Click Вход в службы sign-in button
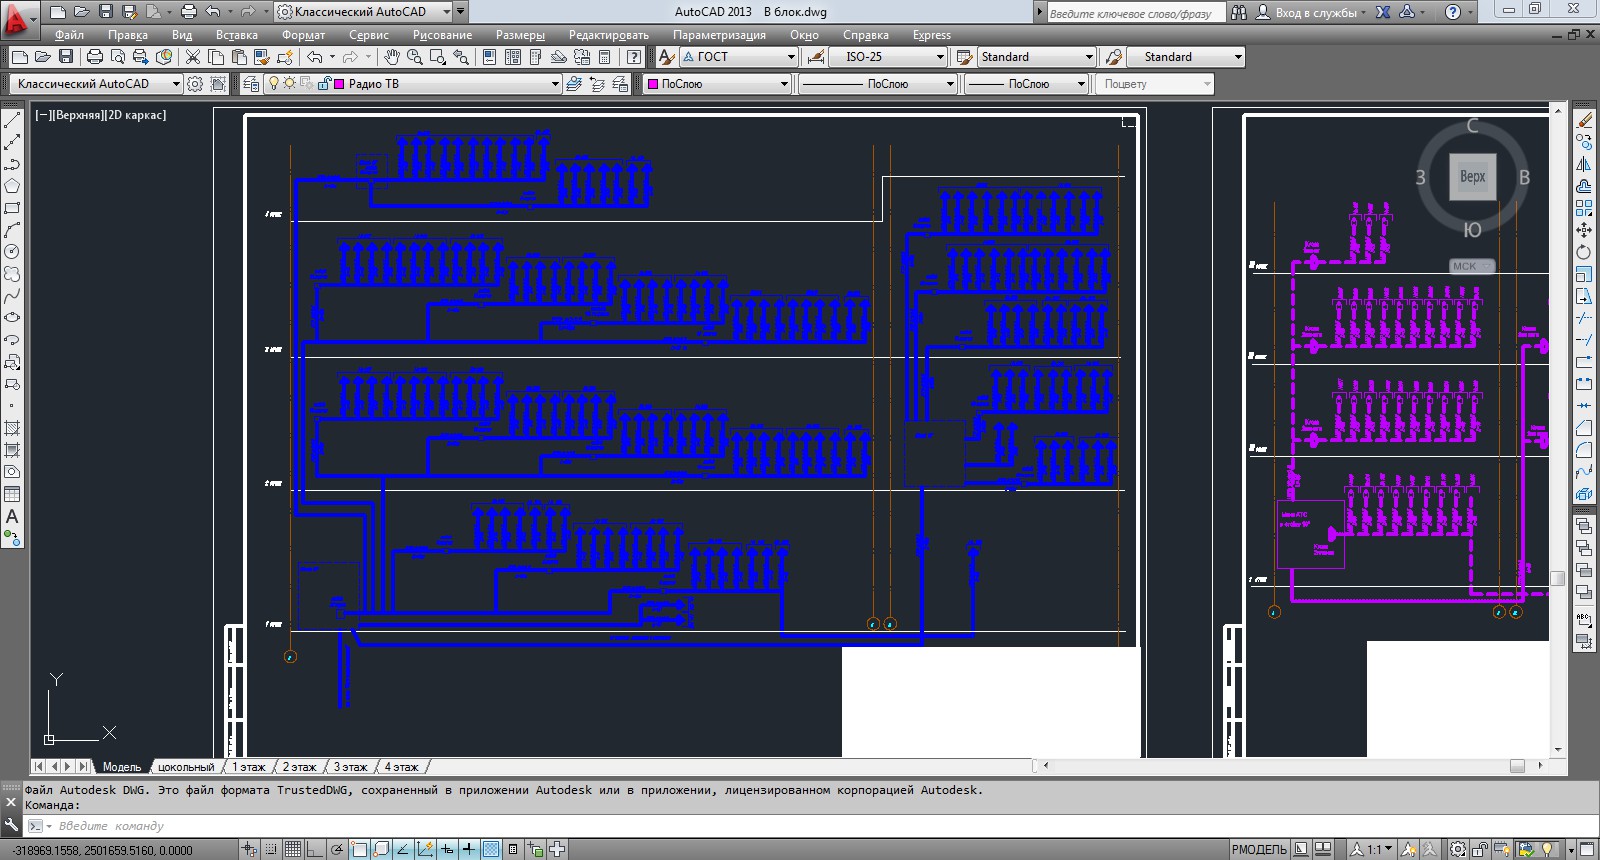 (1311, 12)
